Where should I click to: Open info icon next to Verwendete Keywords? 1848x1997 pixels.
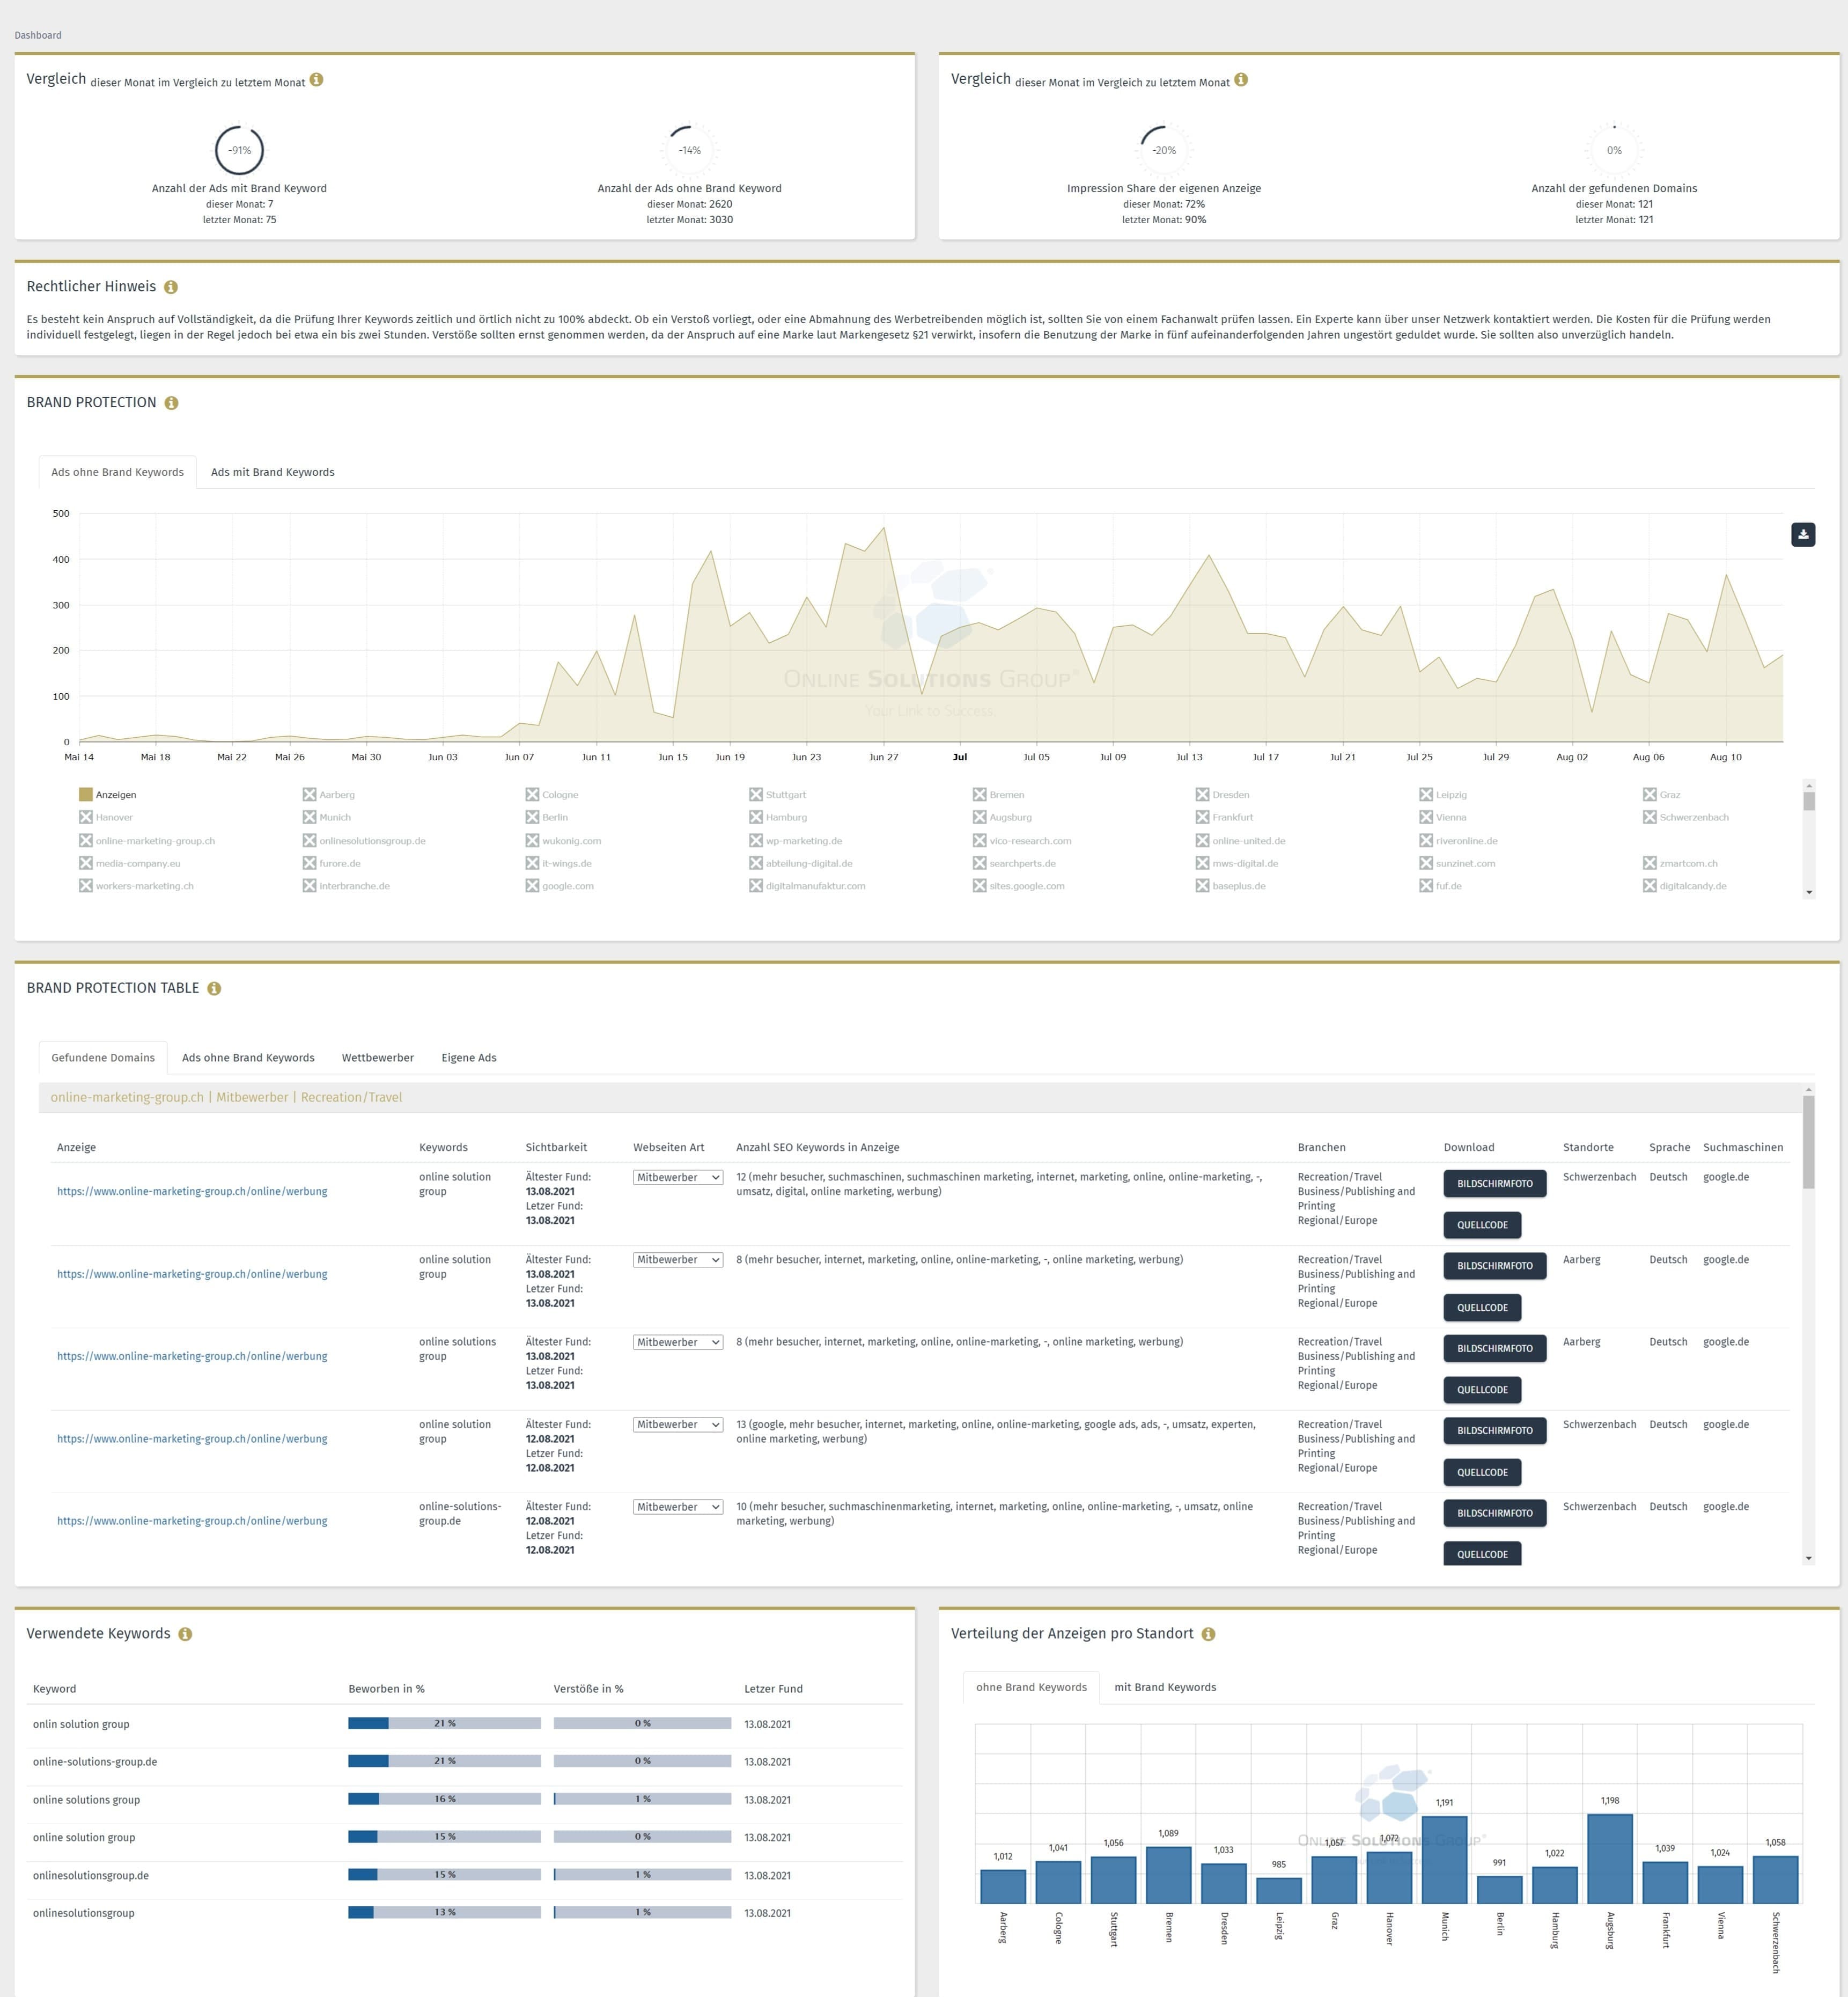pyautogui.click(x=185, y=1634)
